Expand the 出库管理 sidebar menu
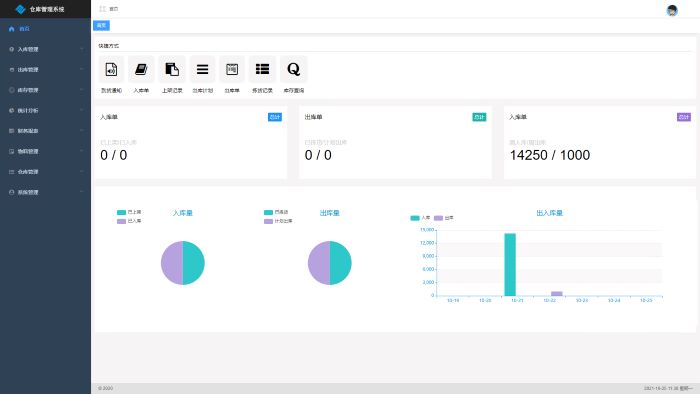The width and height of the screenshot is (700, 394). tap(46, 70)
